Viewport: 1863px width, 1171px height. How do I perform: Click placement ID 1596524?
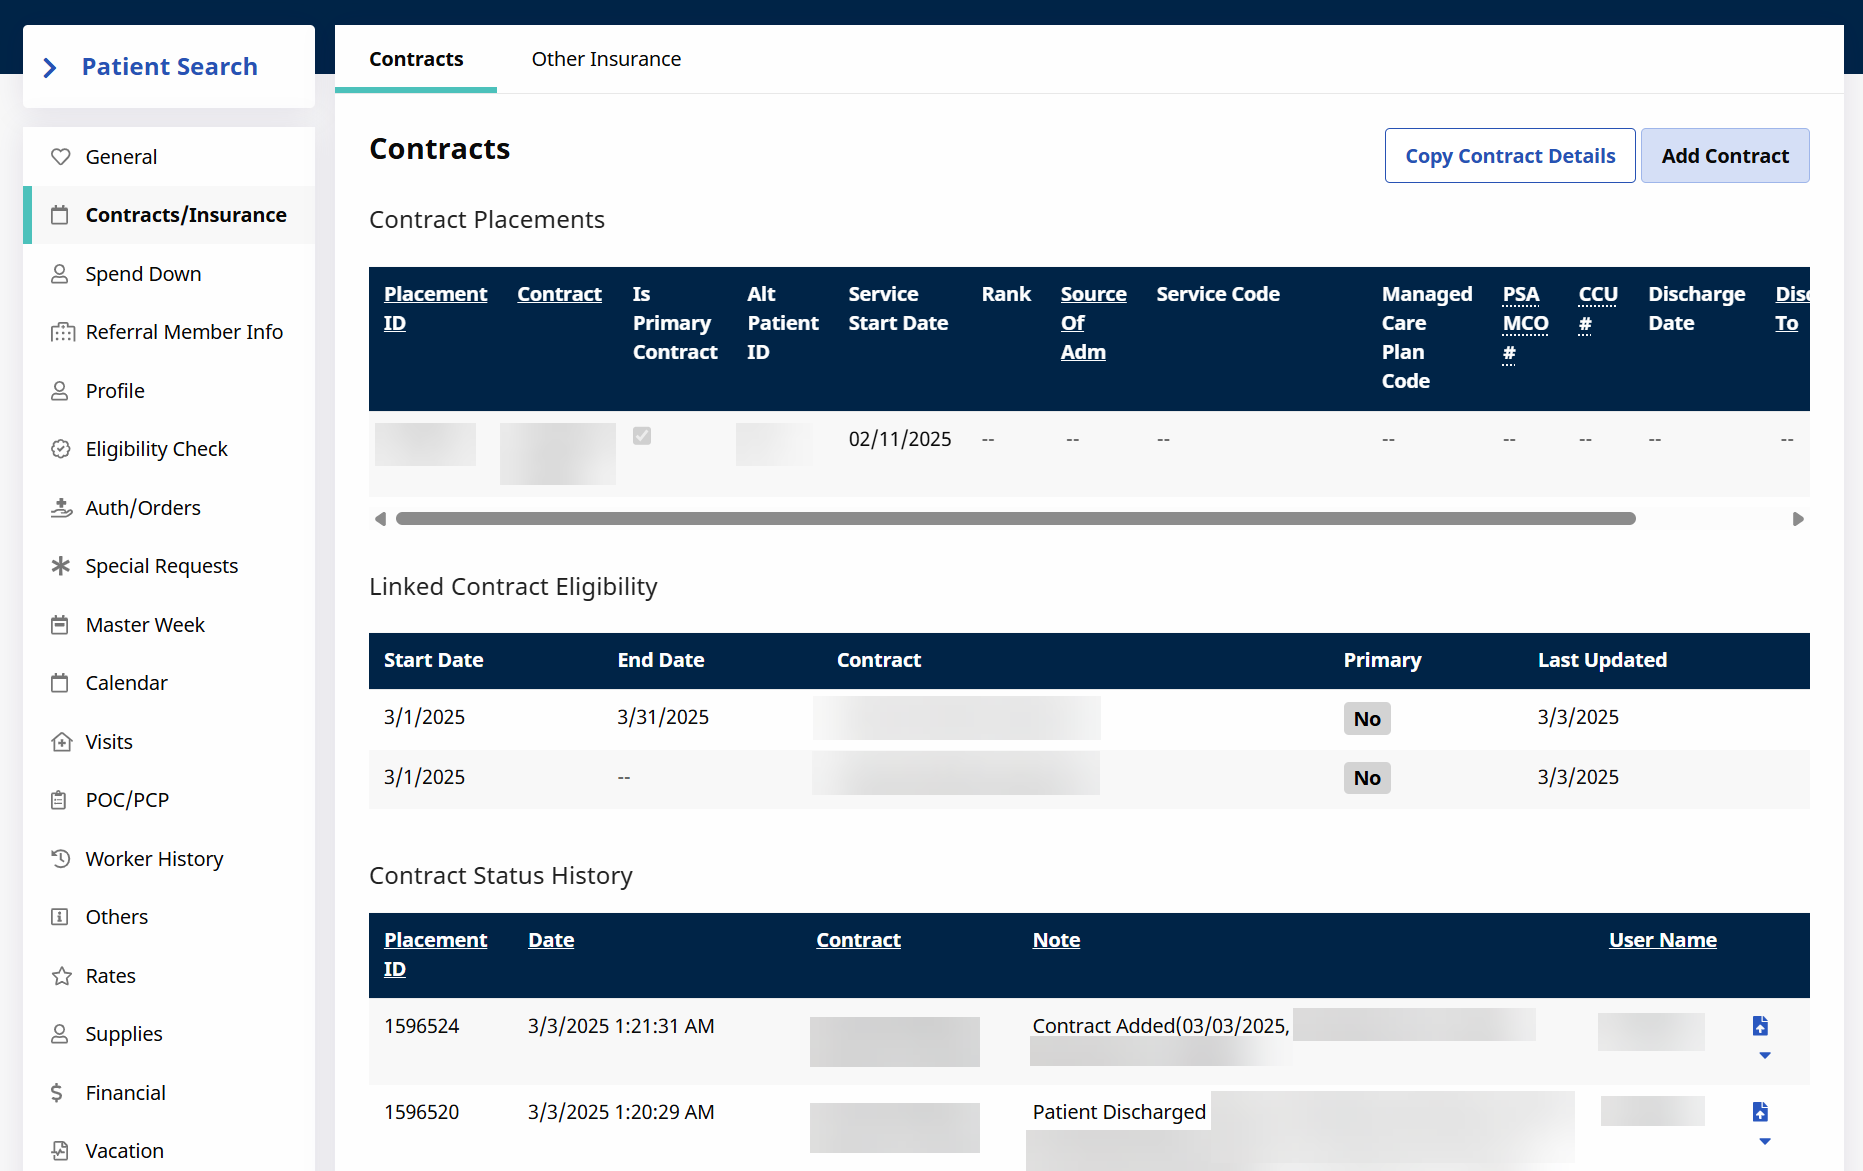(421, 1026)
